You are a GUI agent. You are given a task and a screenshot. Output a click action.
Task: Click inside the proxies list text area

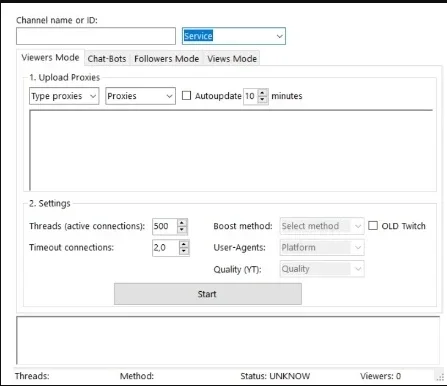[231, 150]
